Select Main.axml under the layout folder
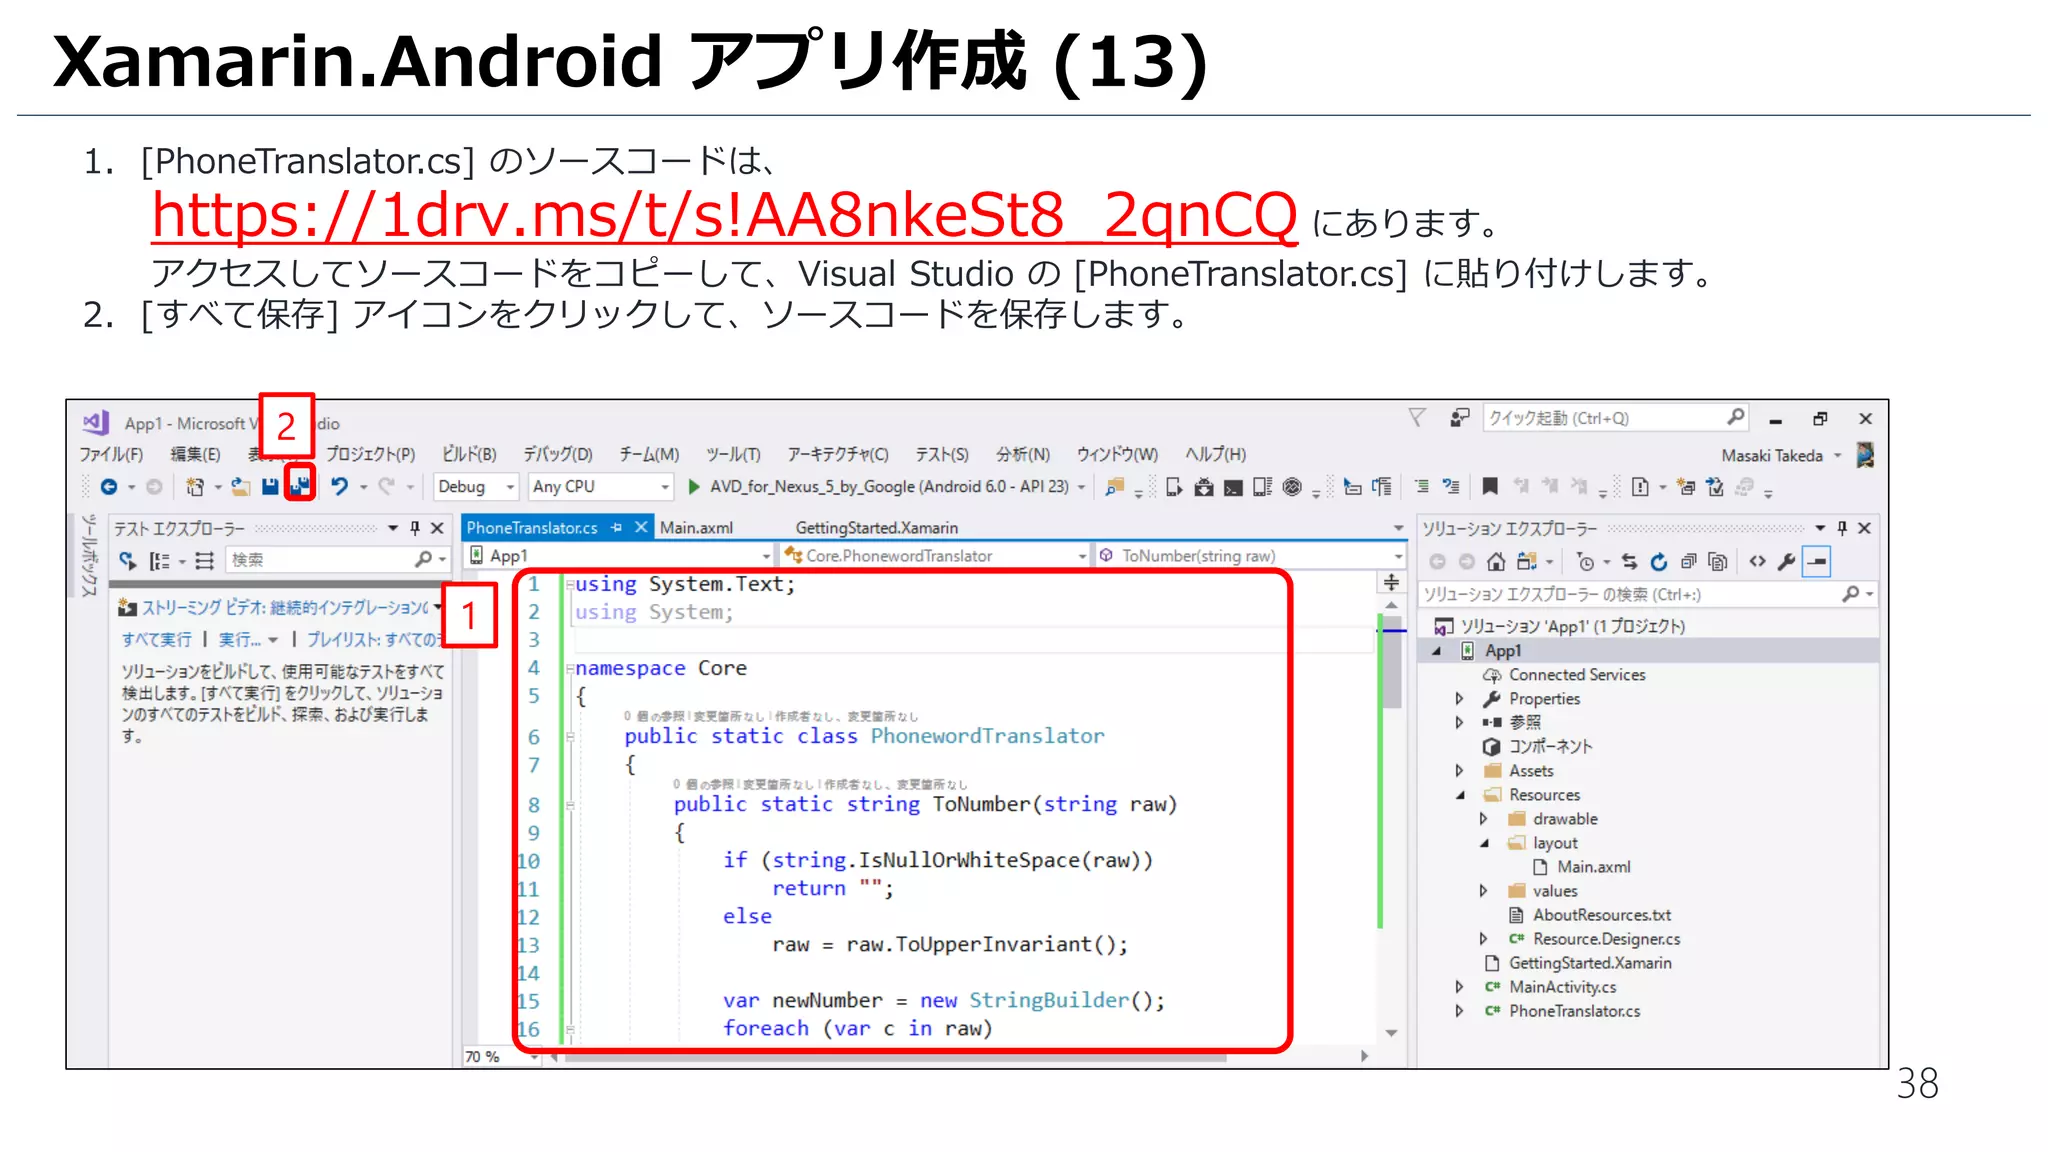The image size is (2048, 1152). [x=1593, y=867]
